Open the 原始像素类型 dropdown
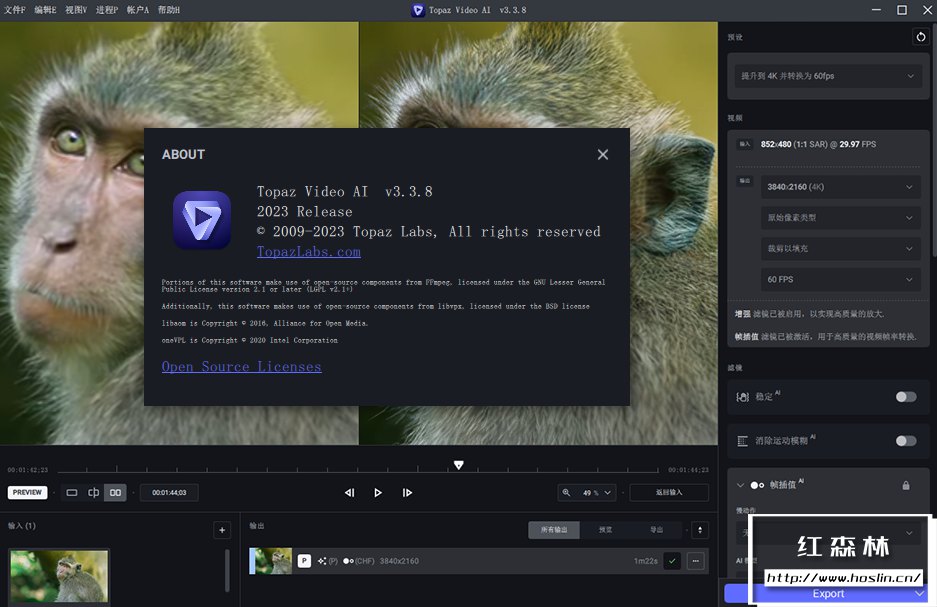Screen dimensions: 937x607 (x=840, y=217)
